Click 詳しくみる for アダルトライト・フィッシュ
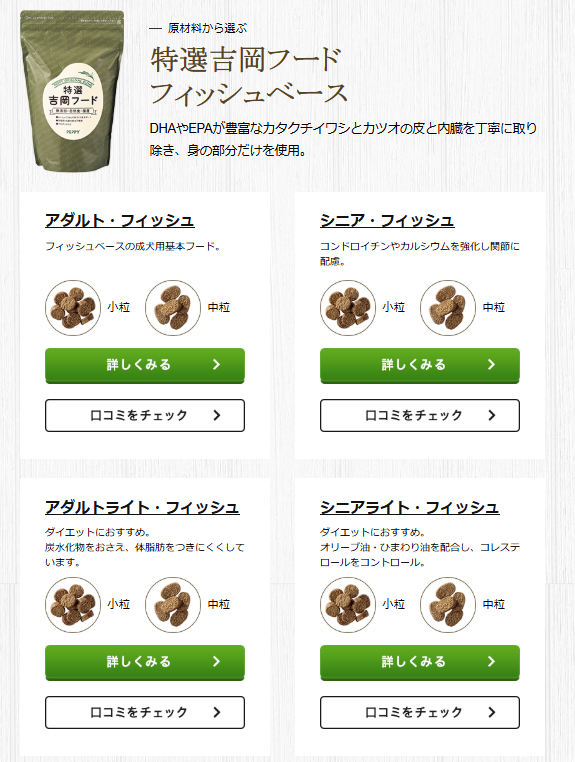The image size is (575, 762). tap(145, 662)
